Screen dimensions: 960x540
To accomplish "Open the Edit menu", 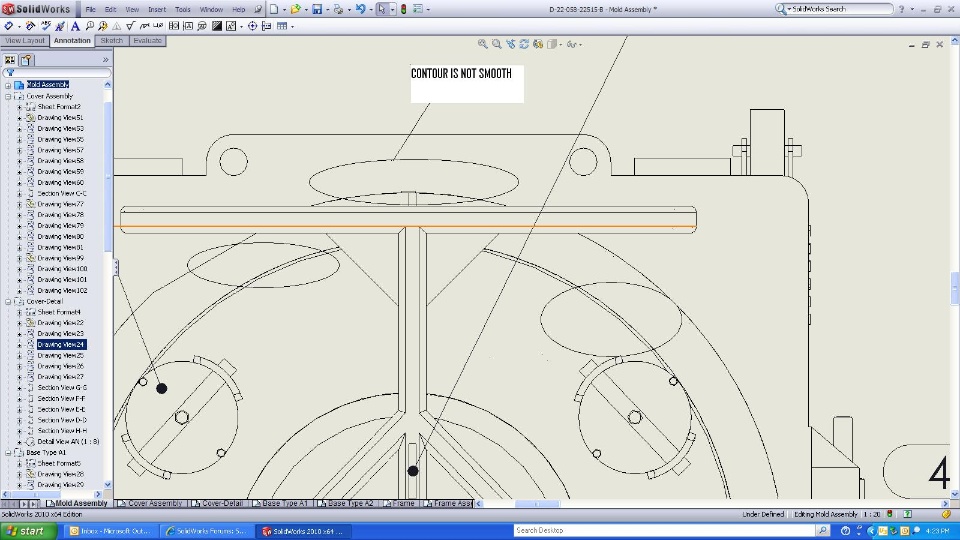I will point(110,9).
